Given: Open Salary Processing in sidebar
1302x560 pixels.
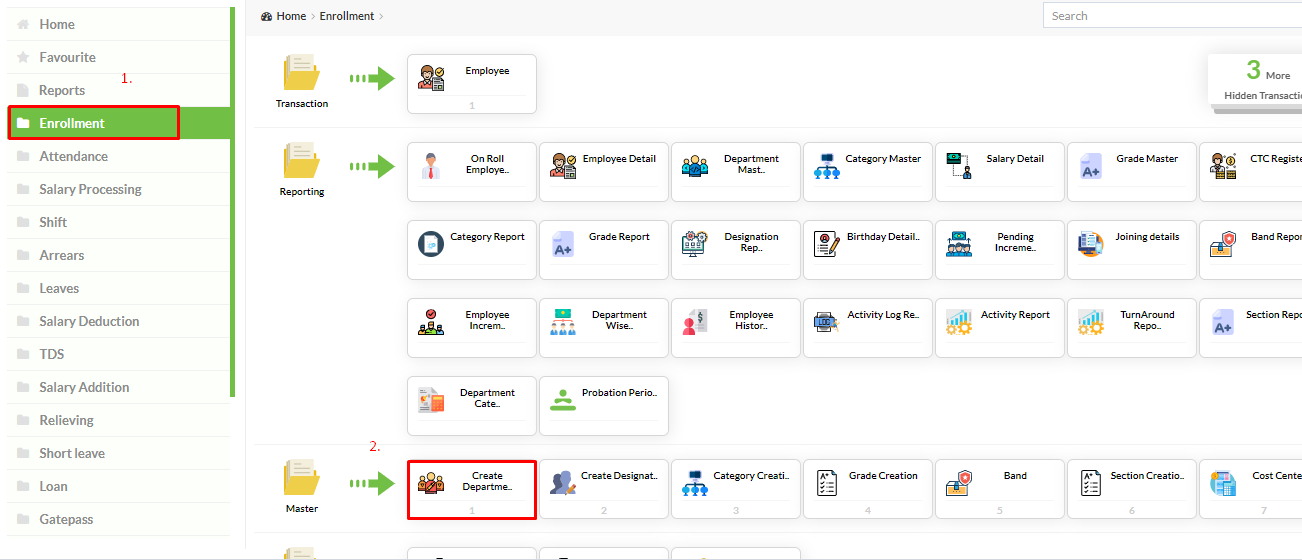Looking at the screenshot, I should point(119,189).
